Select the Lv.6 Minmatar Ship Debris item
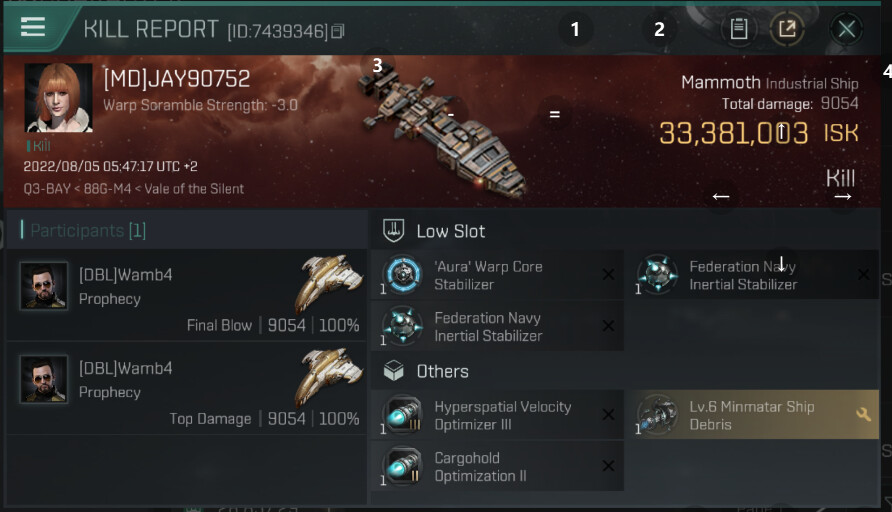The height and width of the screenshot is (512, 892). [x=754, y=415]
